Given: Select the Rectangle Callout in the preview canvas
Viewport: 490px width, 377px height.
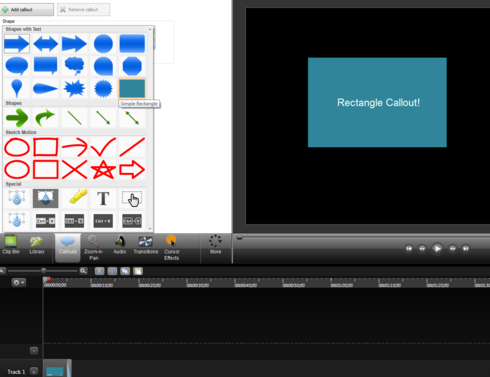Looking at the screenshot, I should click(x=377, y=102).
